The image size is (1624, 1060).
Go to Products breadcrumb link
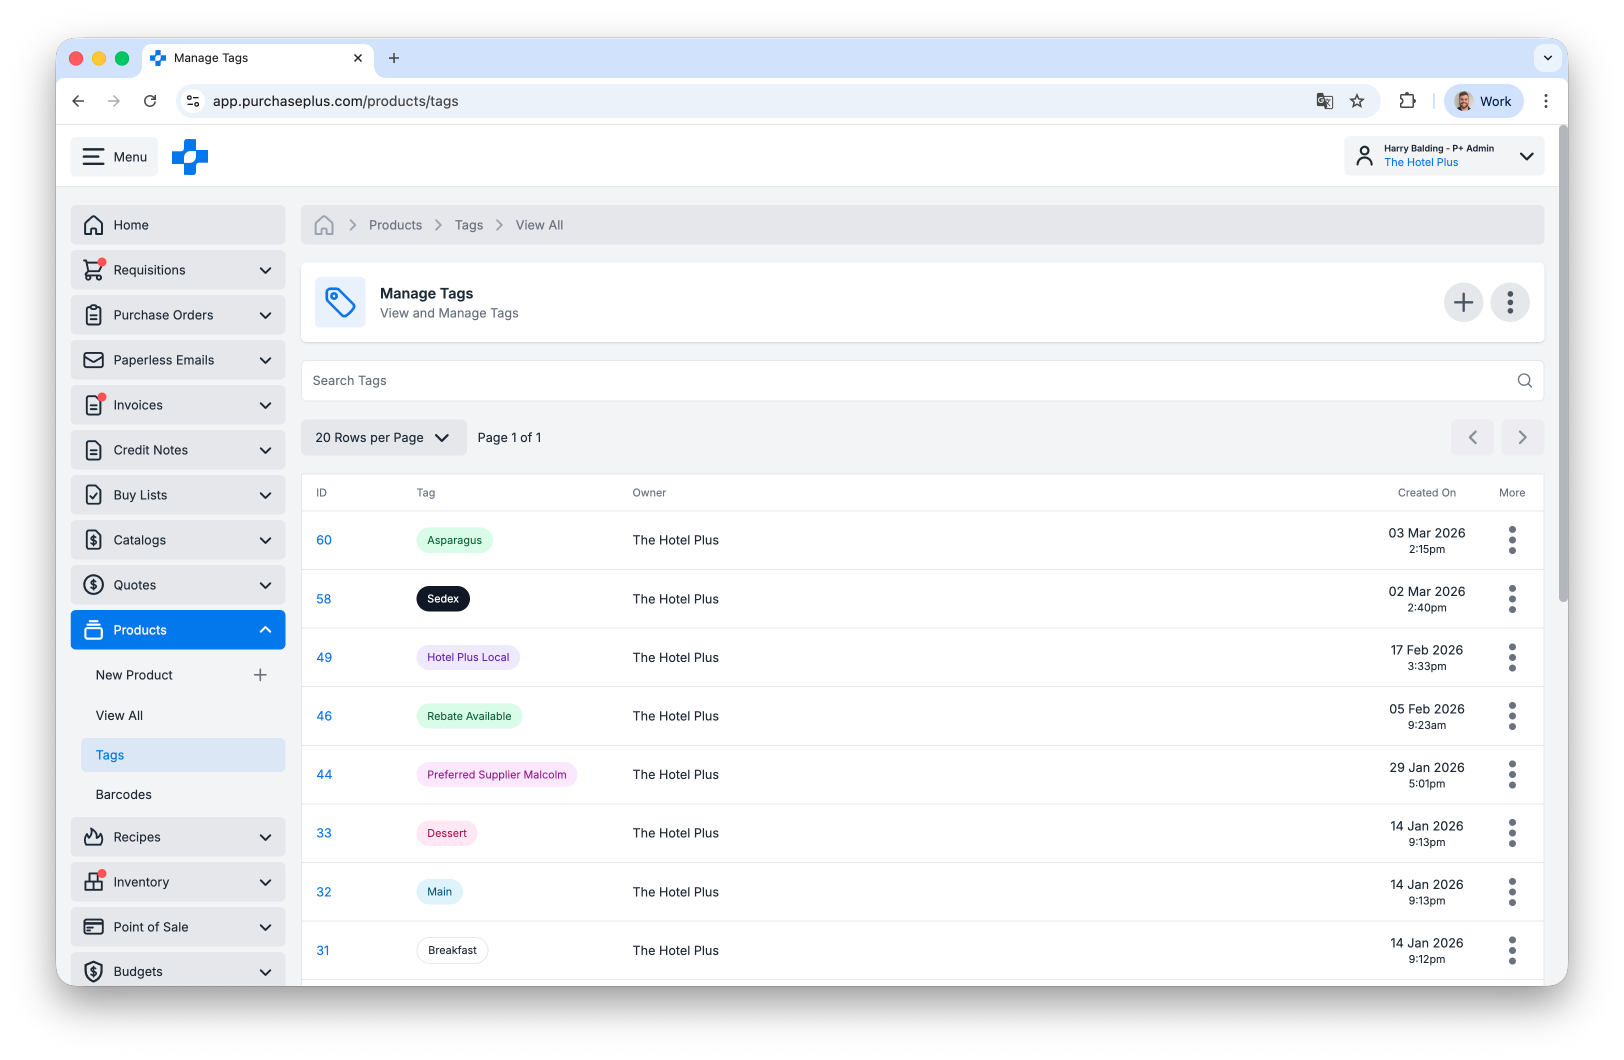pyautogui.click(x=395, y=225)
